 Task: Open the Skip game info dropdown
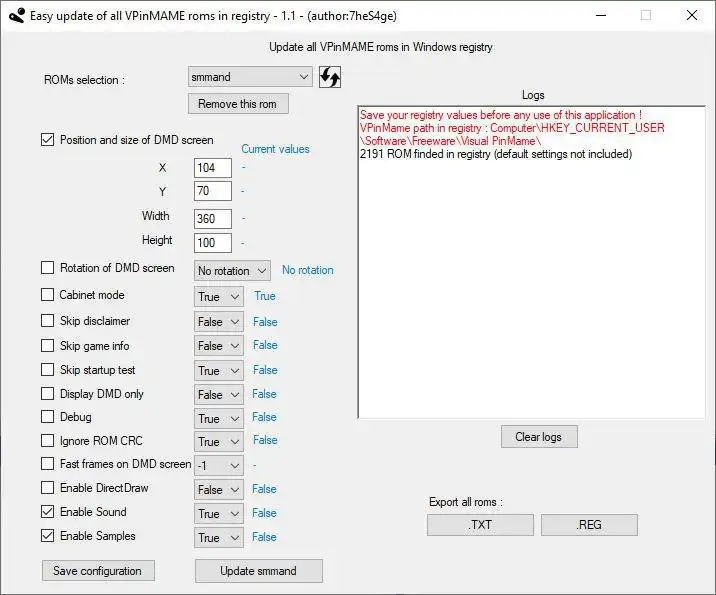pyautogui.click(x=219, y=346)
